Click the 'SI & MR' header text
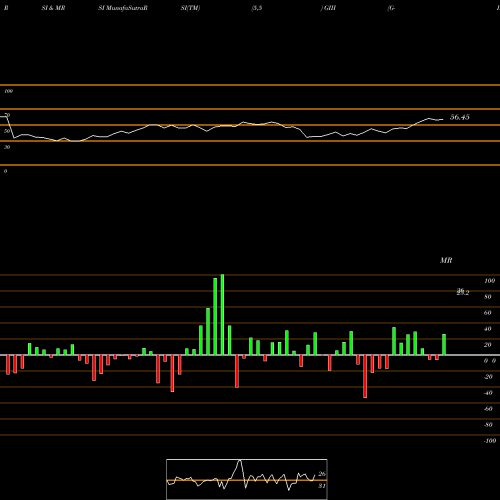500x500 pixels. [x=53, y=8]
